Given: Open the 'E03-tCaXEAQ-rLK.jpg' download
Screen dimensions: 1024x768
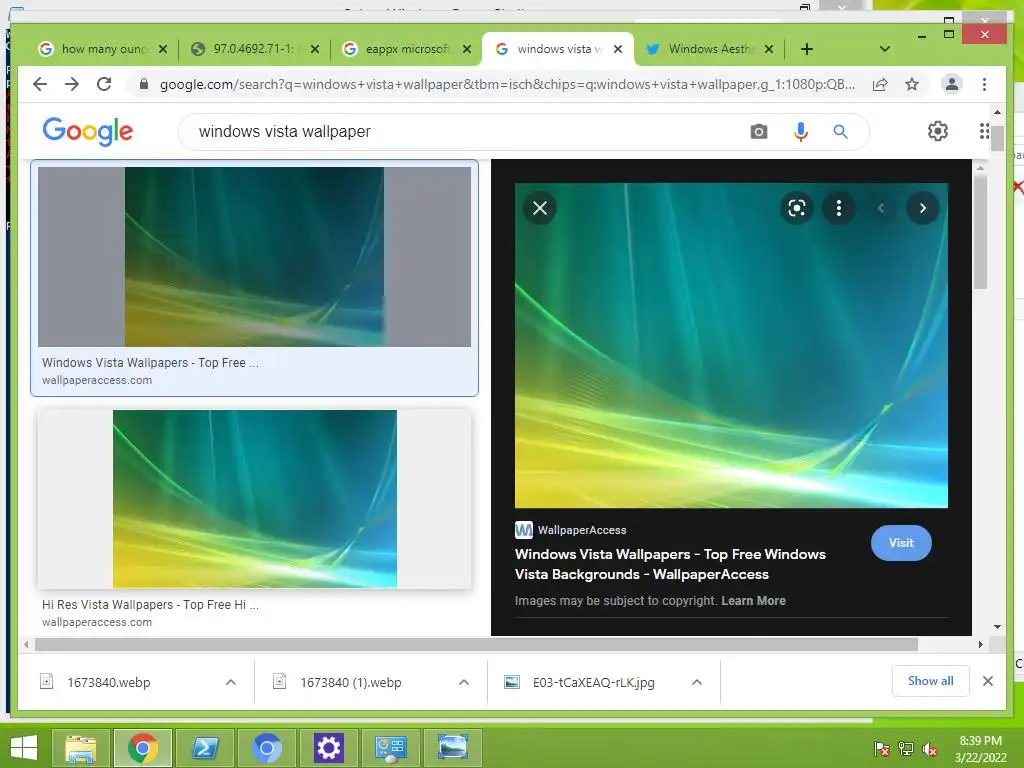Looking at the screenshot, I should click(x=592, y=682).
